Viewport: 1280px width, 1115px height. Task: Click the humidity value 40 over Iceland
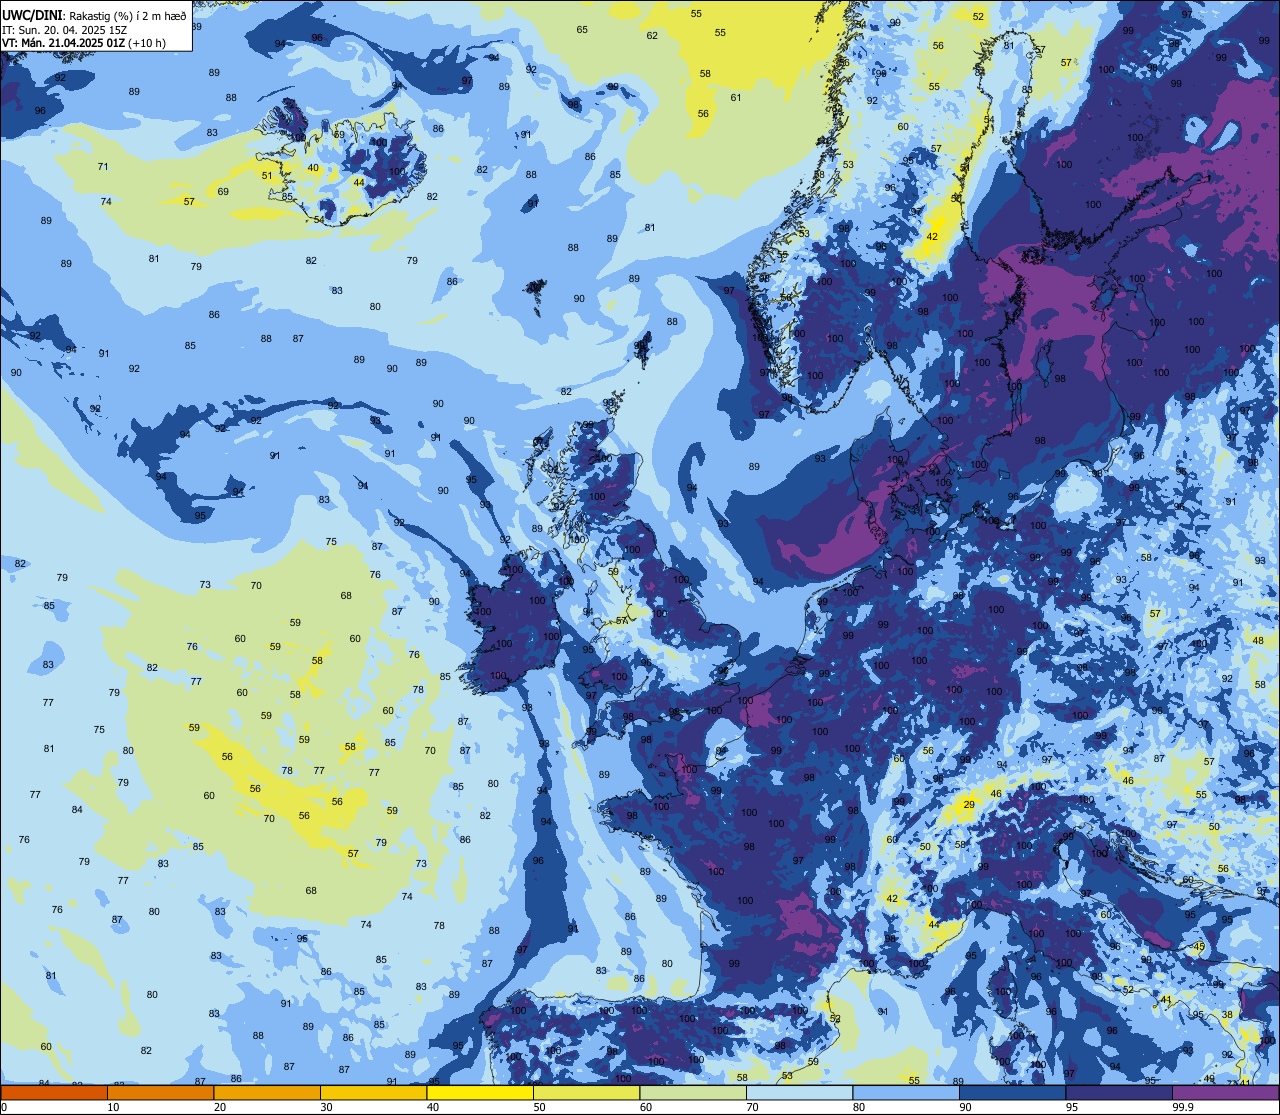coord(313,168)
